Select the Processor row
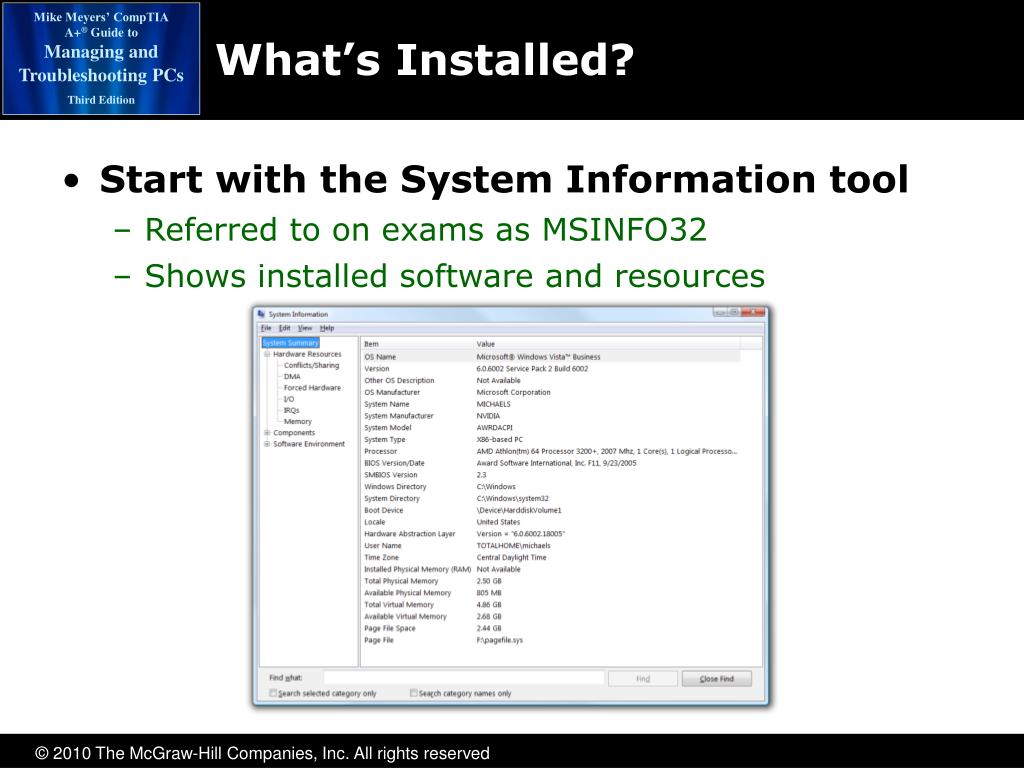The height and width of the screenshot is (768, 1024). (x=551, y=451)
